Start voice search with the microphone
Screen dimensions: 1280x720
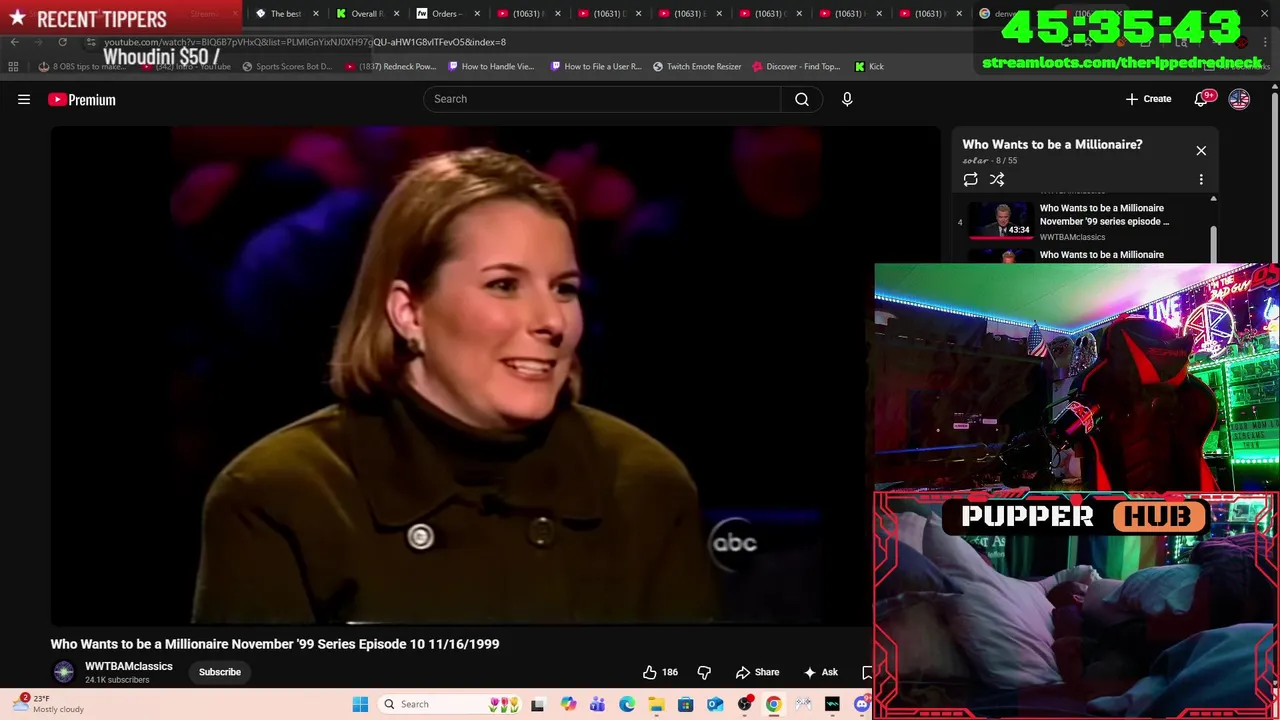847,99
